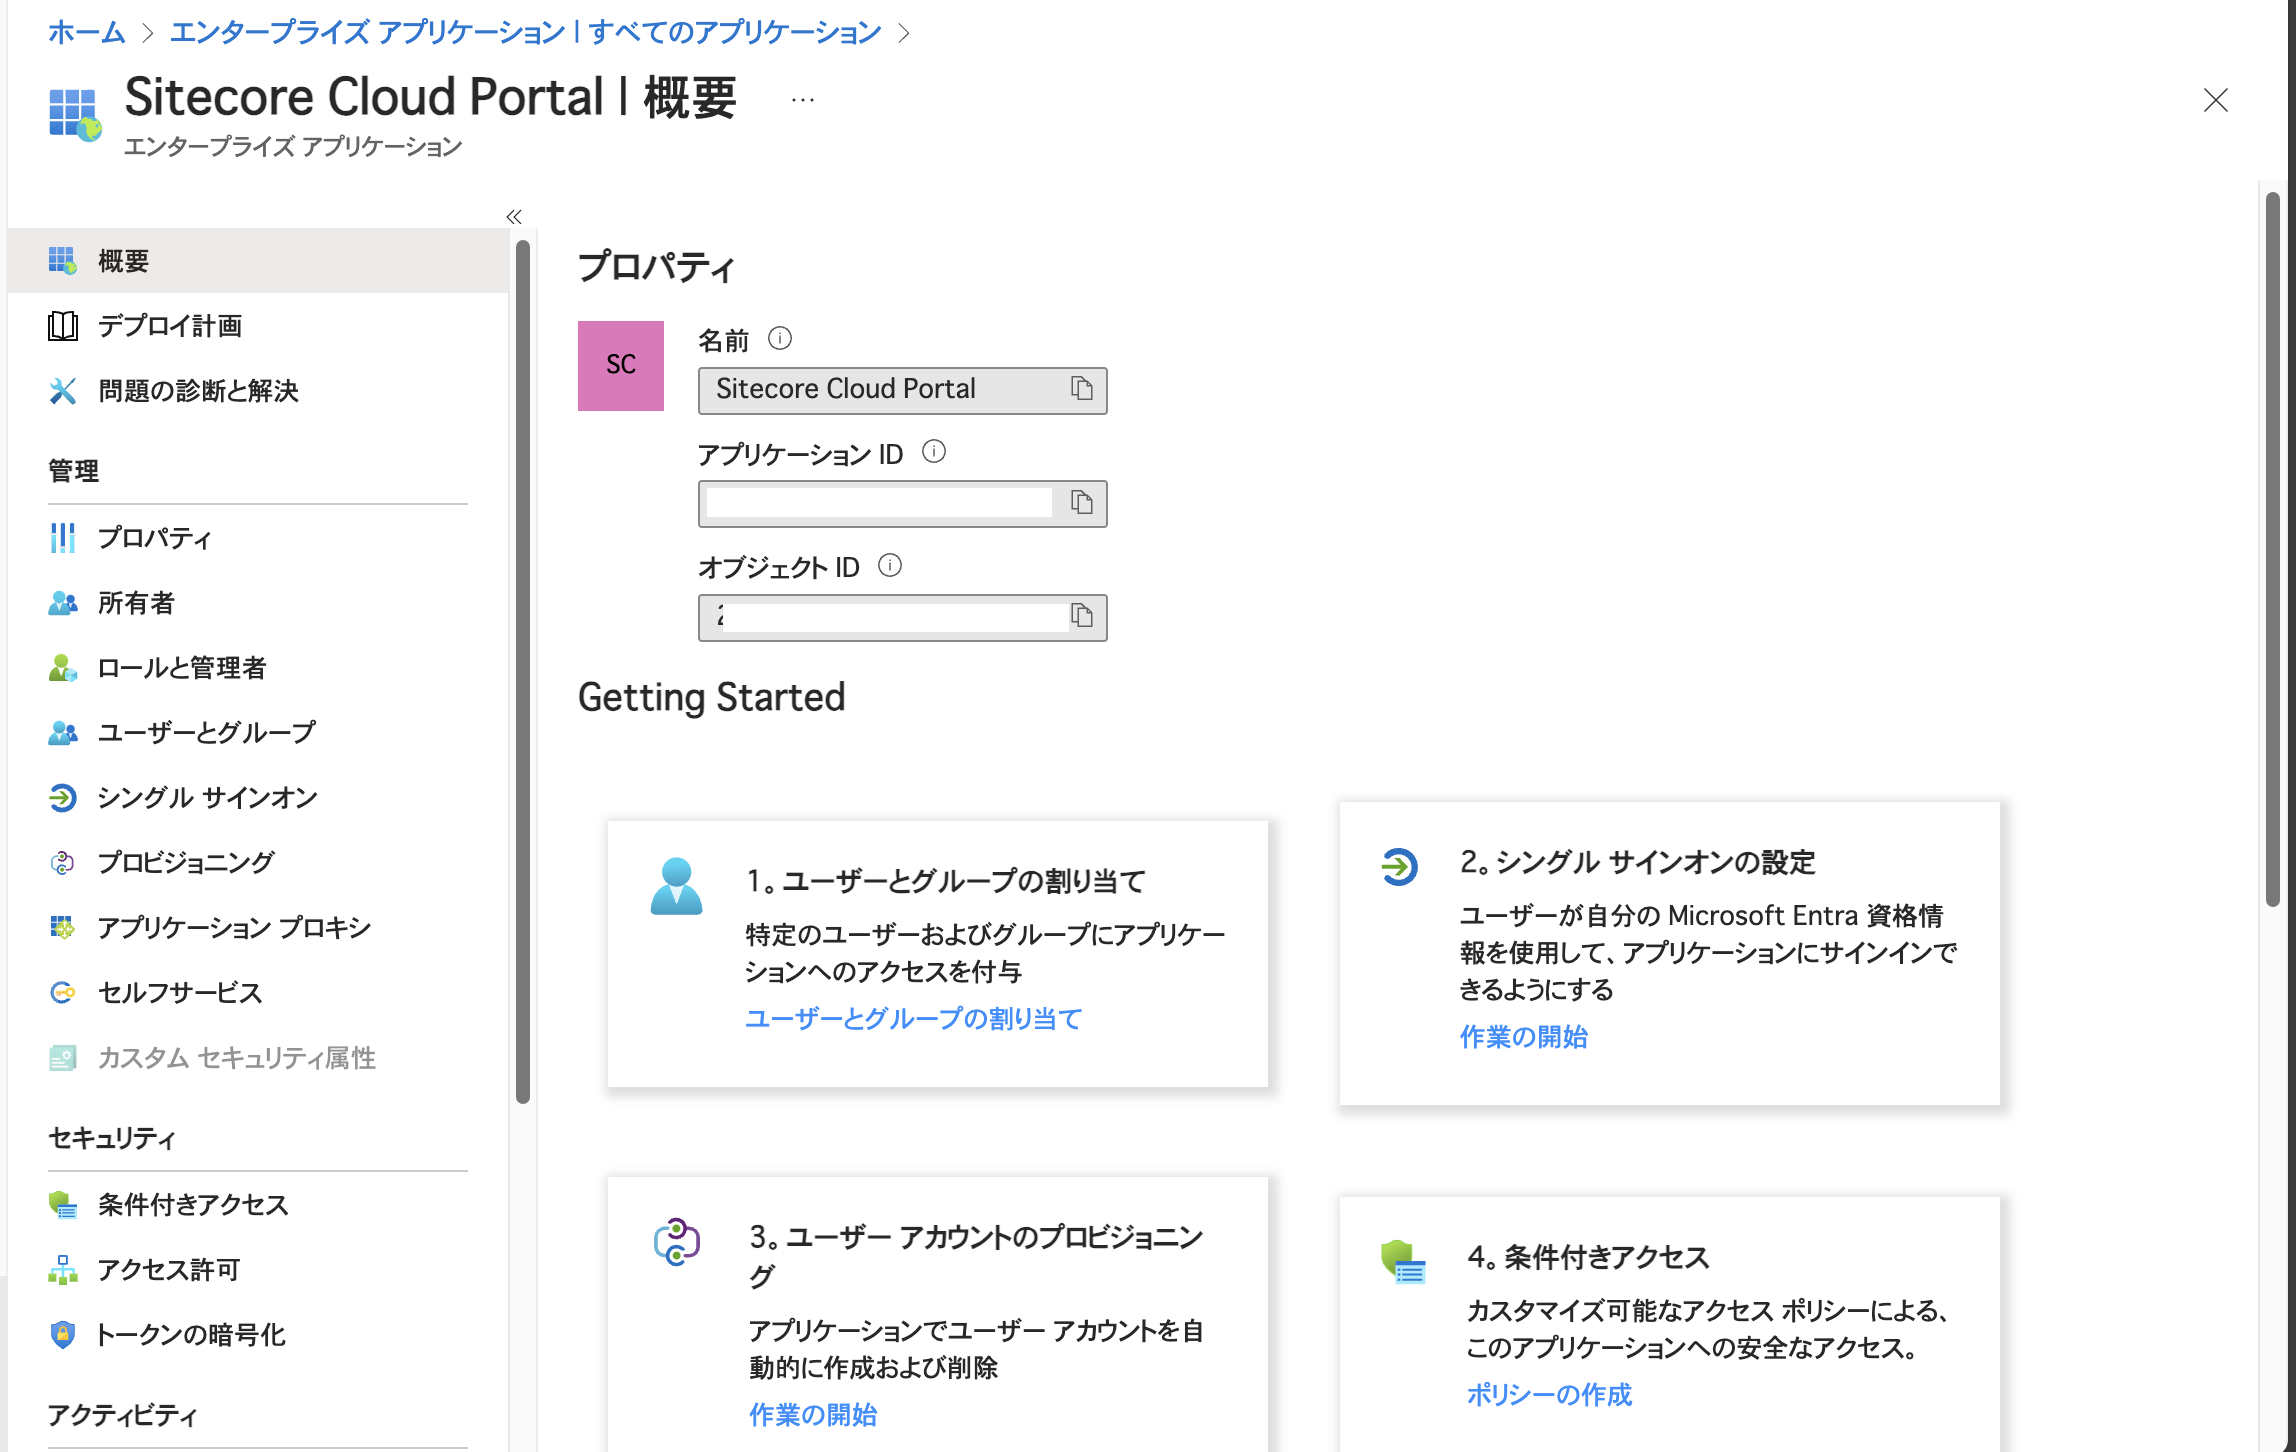2296x1452 pixels.
Task: Open プロパティ under 管理
Action: 258,538
